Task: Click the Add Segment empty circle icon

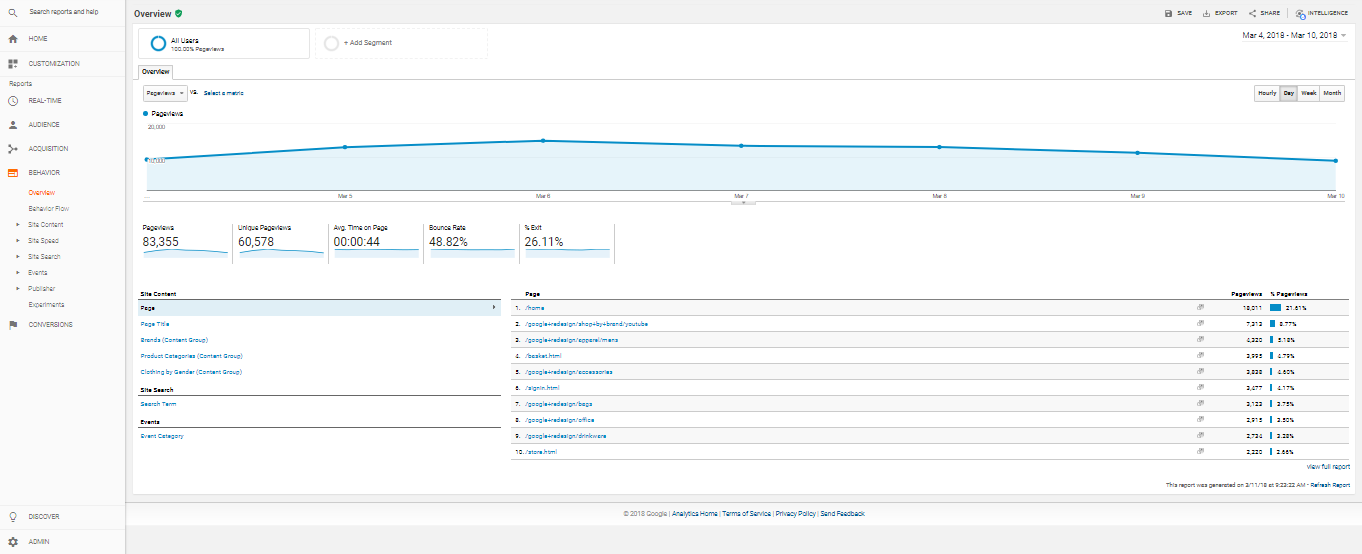Action: click(x=332, y=44)
